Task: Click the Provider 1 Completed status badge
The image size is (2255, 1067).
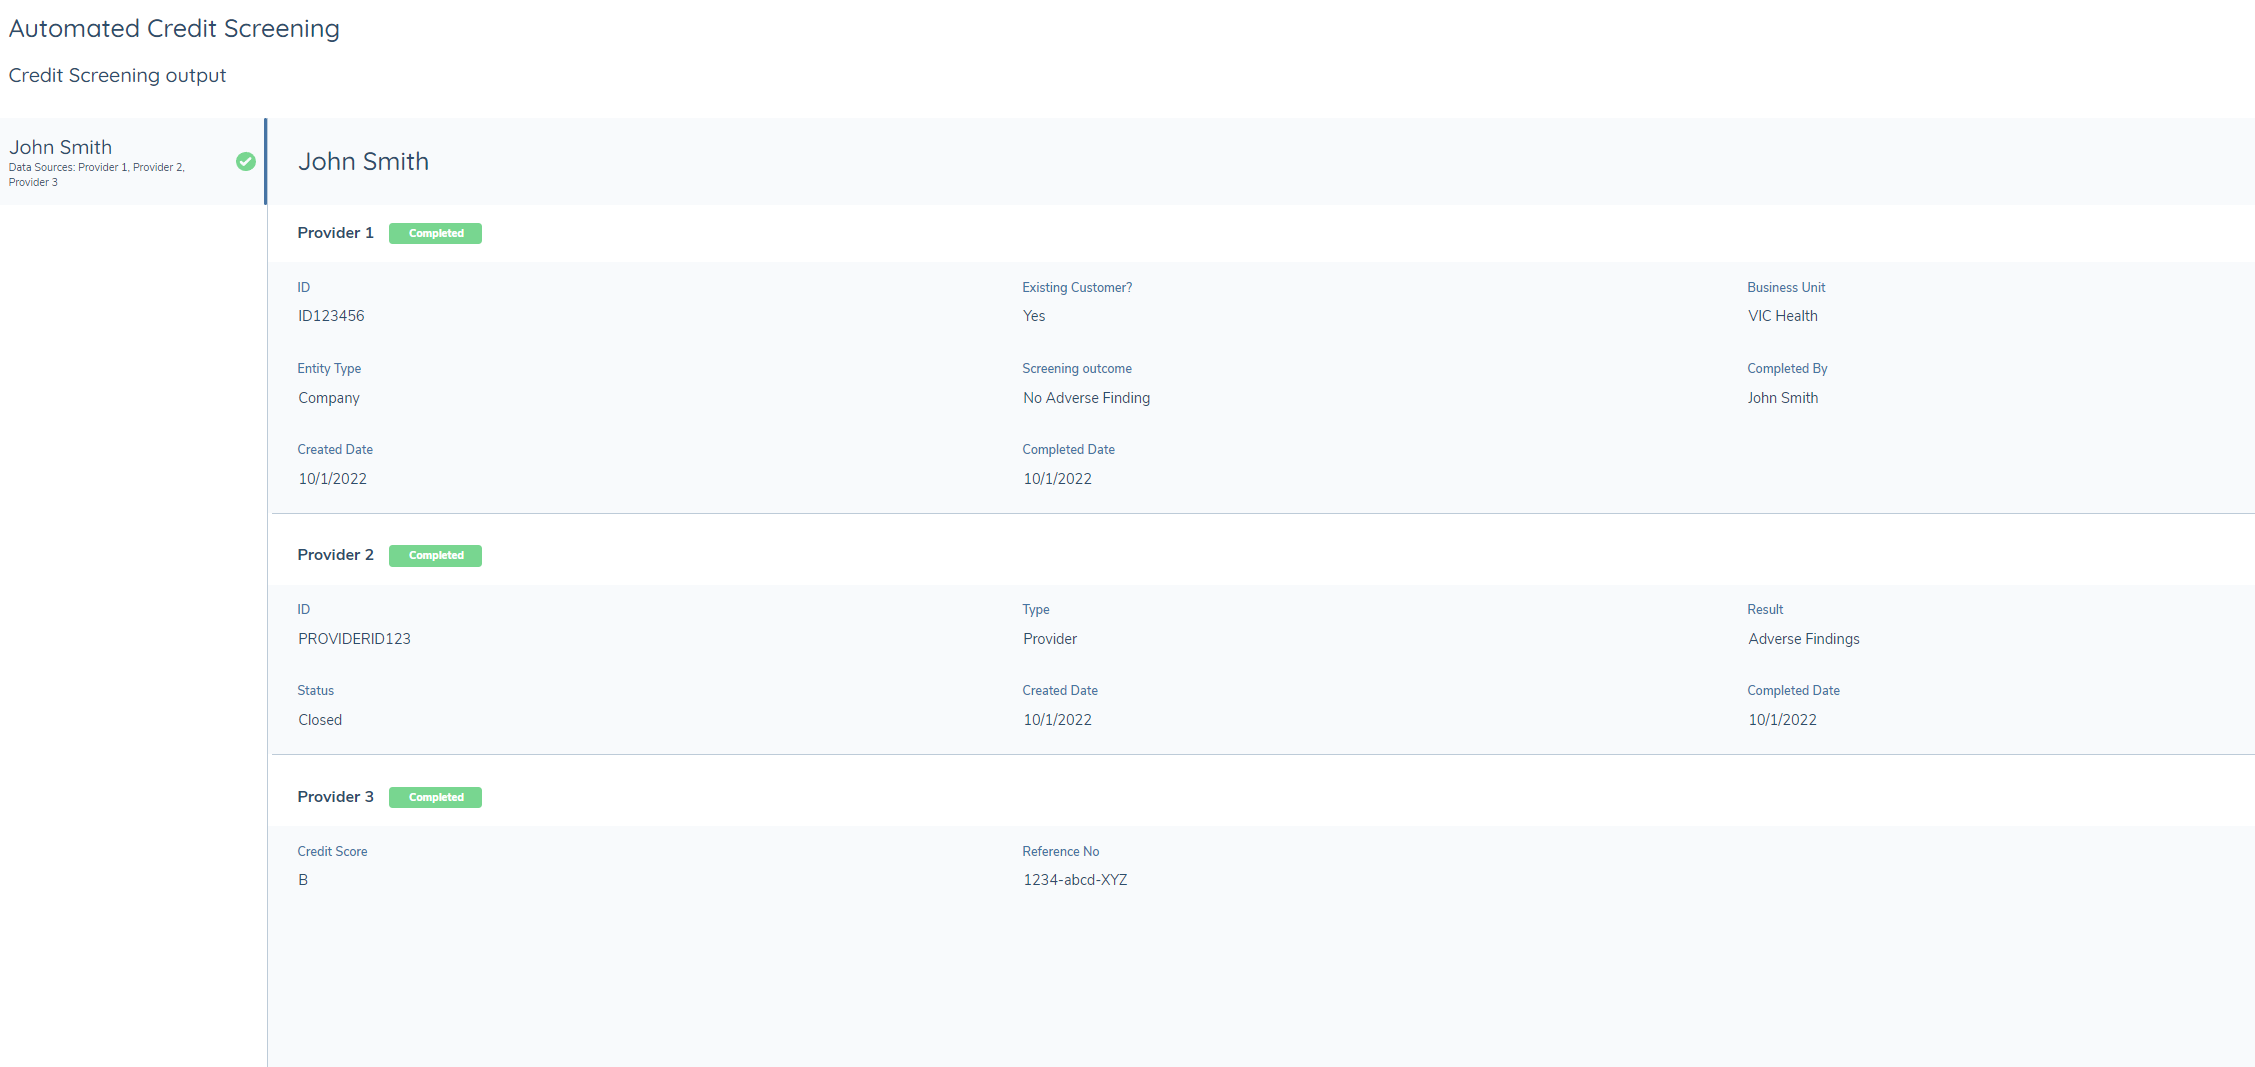Action: coord(435,233)
